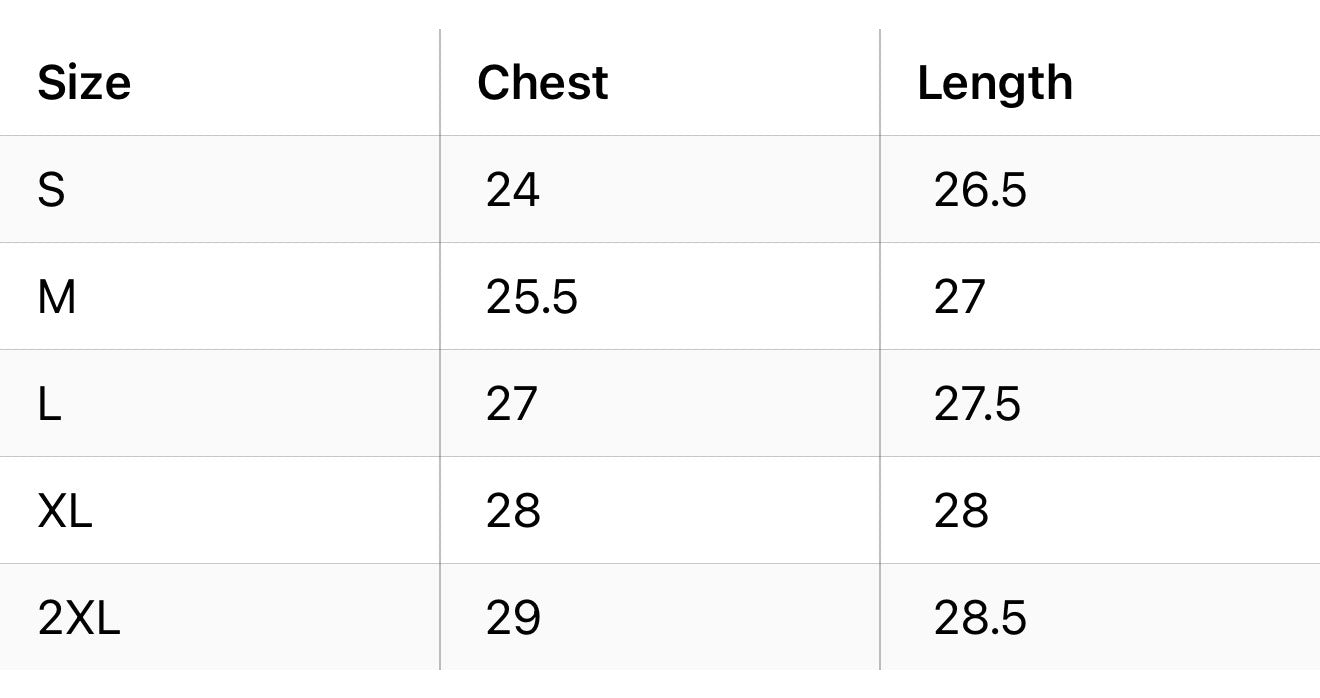
Task: Select the S size cell
Action: click(52, 190)
